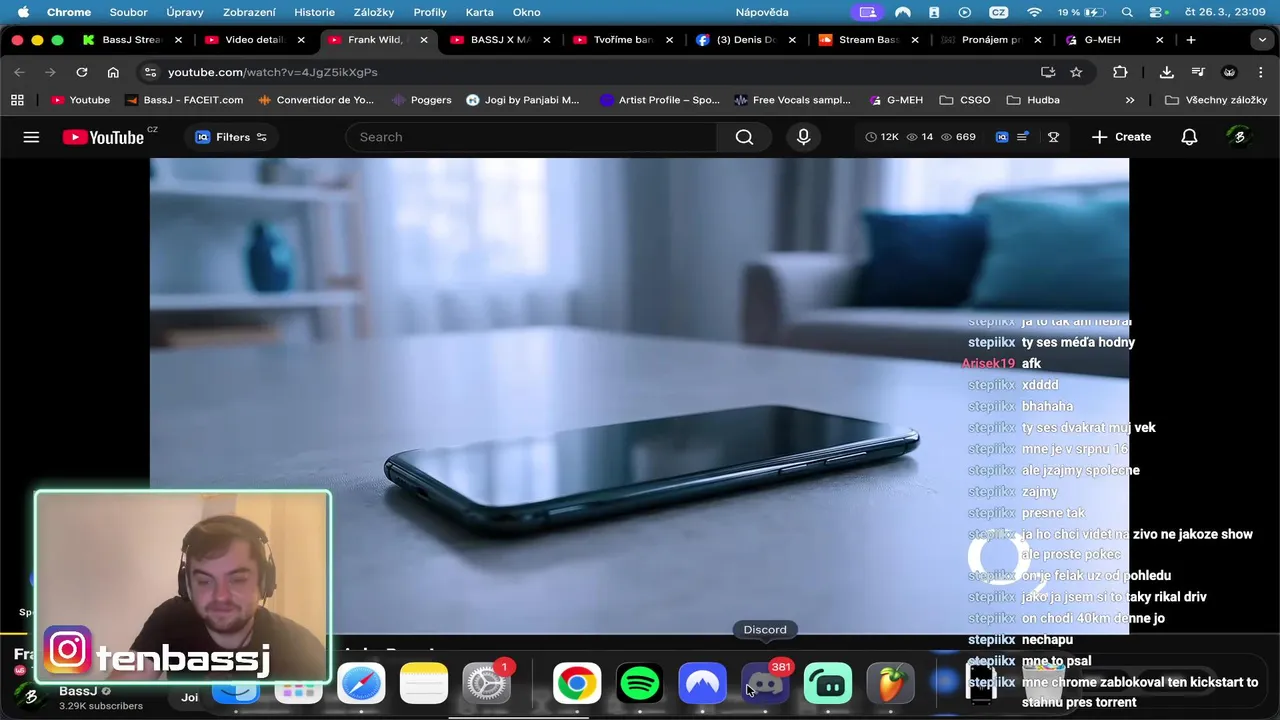1280x720 pixels.
Task: Open the vidIQ Filters button
Action: pyautogui.click(x=231, y=137)
